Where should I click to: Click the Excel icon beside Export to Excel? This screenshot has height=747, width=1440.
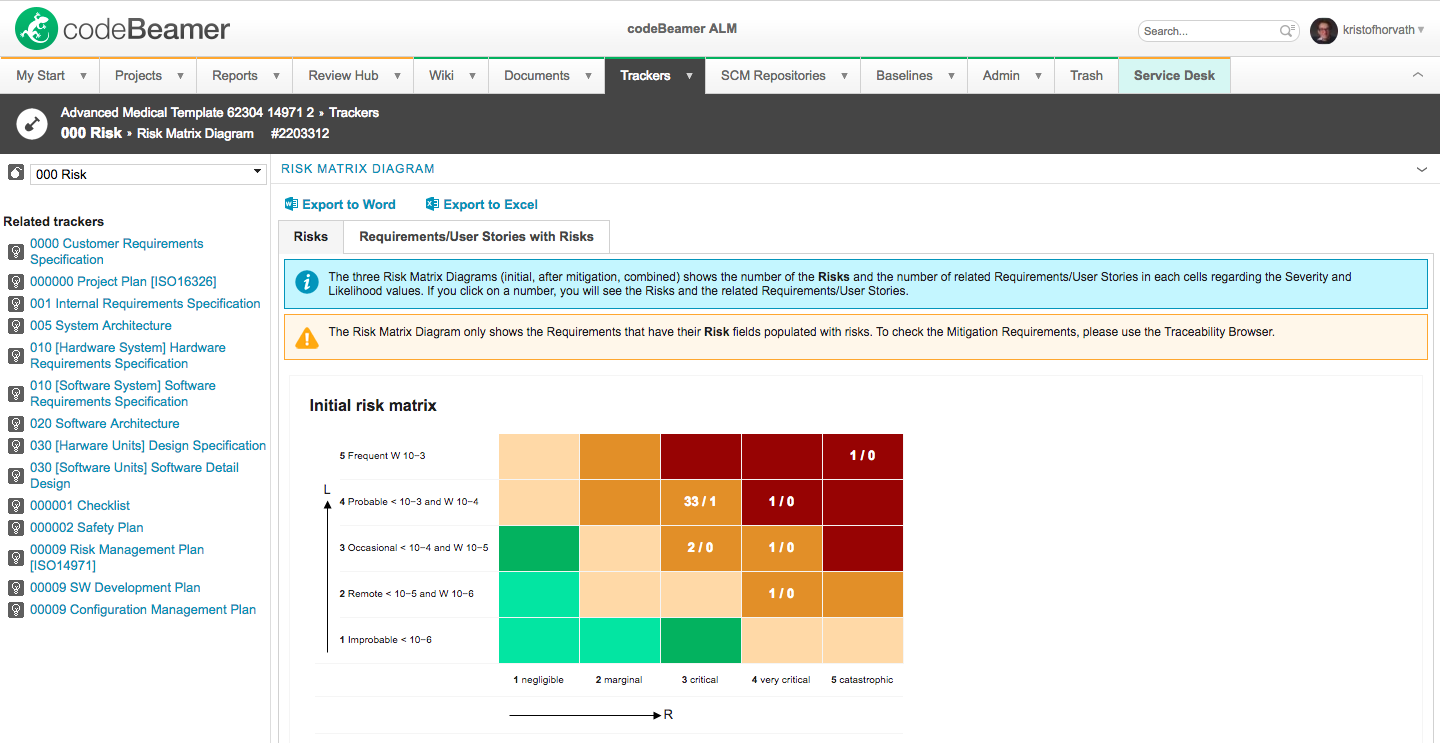pyautogui.click(x=432, y=204)
